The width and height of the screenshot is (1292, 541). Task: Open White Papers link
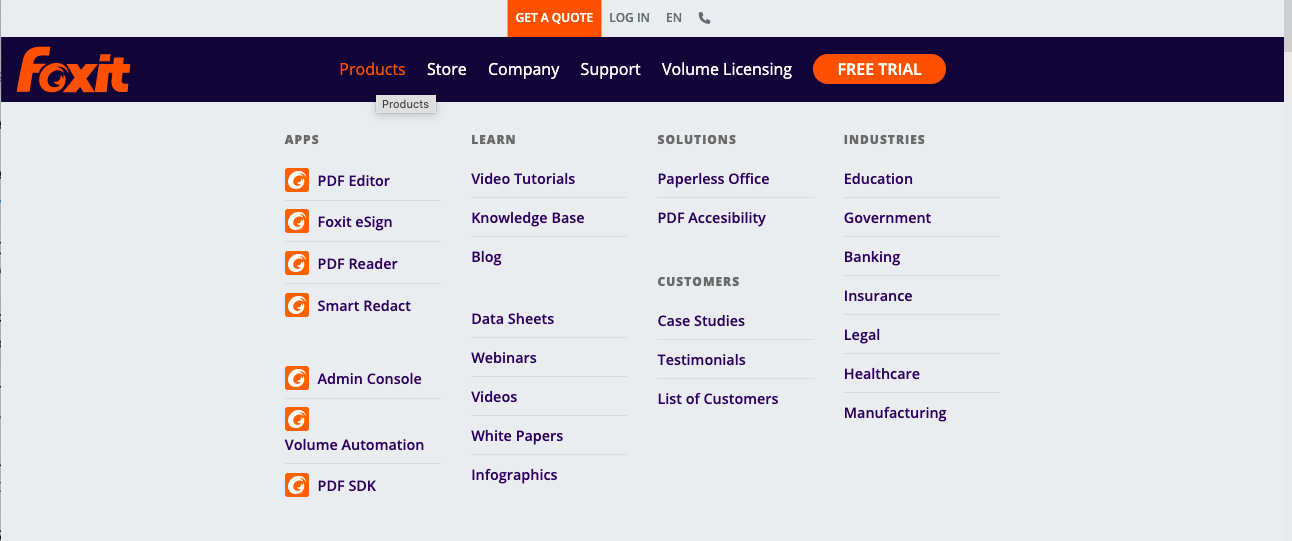tap(517, 436)
